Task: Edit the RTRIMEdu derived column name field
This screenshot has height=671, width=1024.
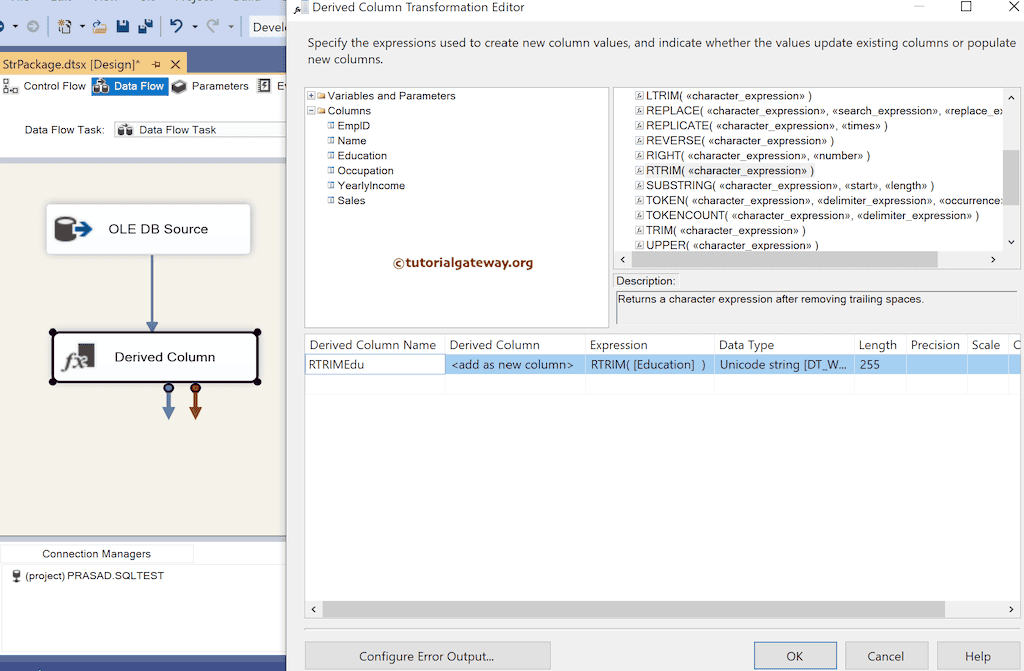Action: (x=375, y=364)
